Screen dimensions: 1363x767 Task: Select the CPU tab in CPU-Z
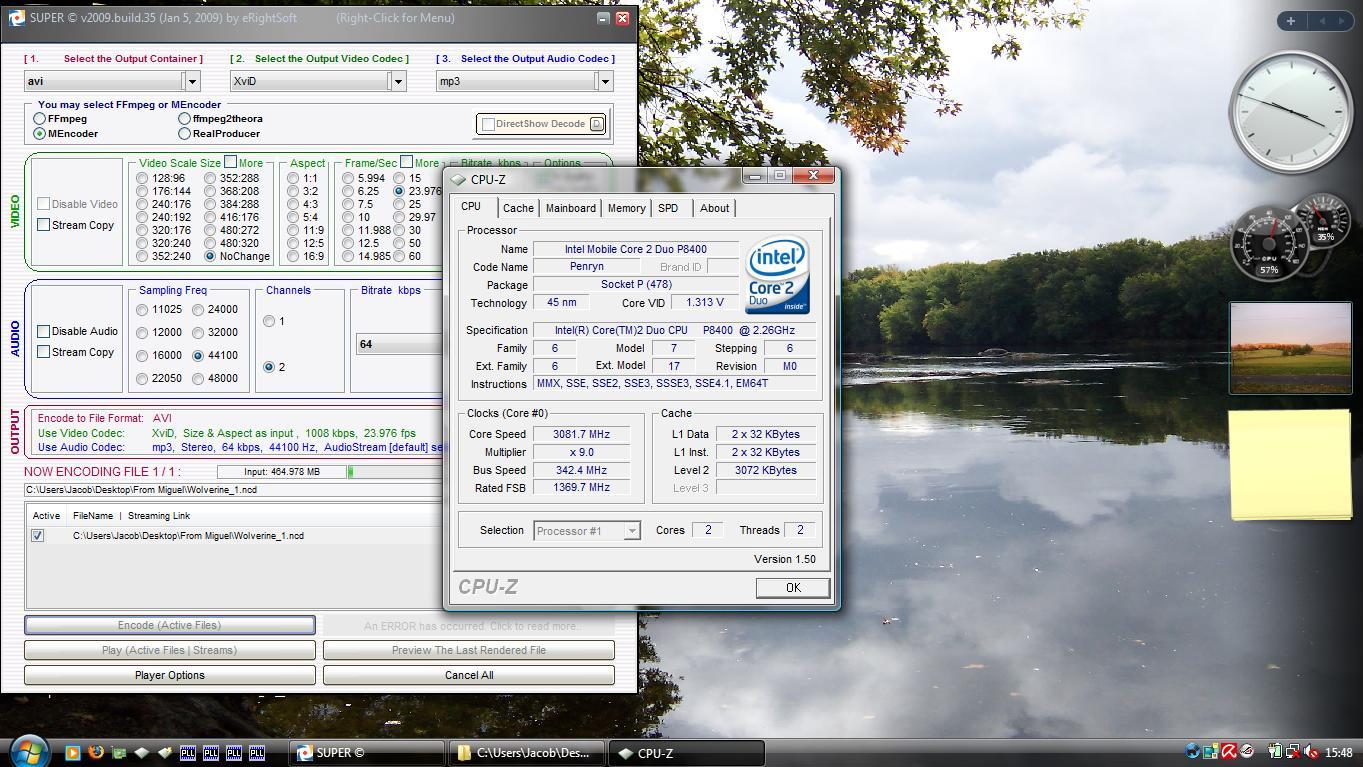point(471,206)
